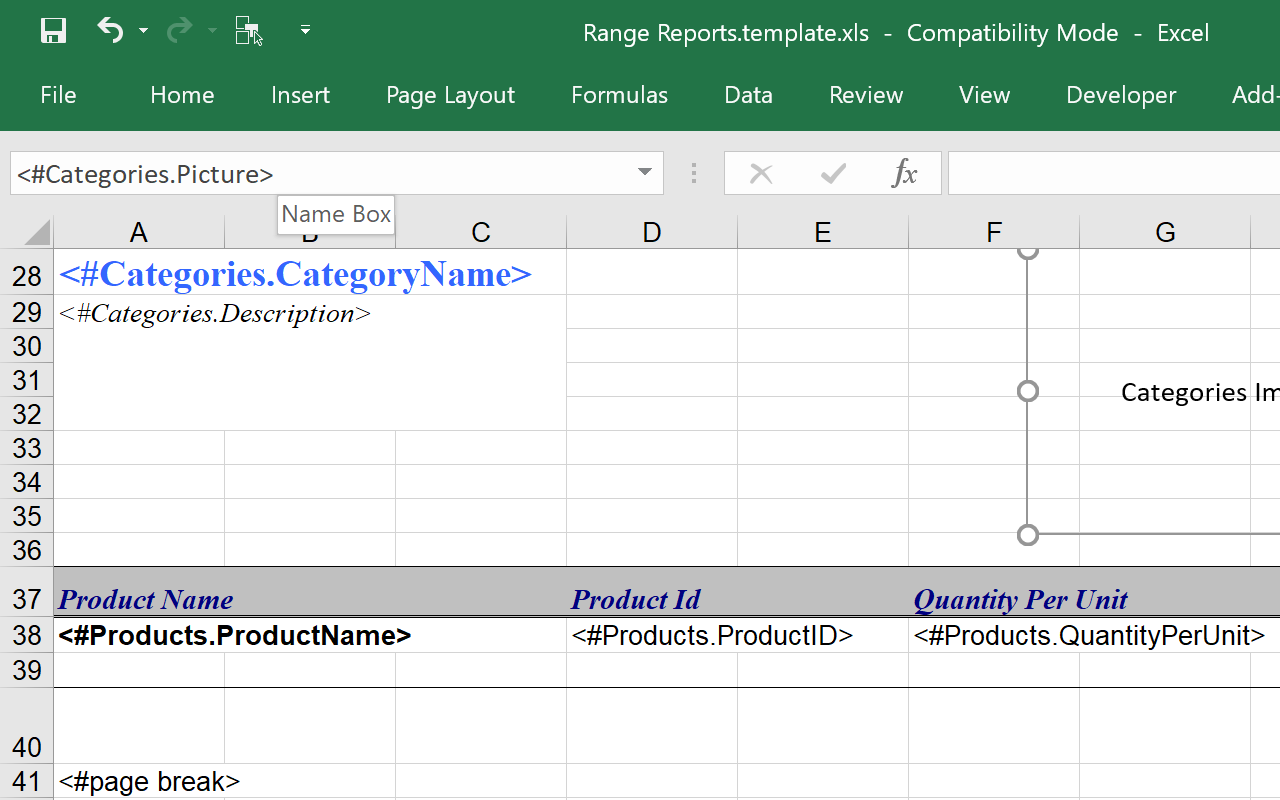Open the Undo history dropdown arrow
Screen dimensions: 1280x800
tap(143, 32)
